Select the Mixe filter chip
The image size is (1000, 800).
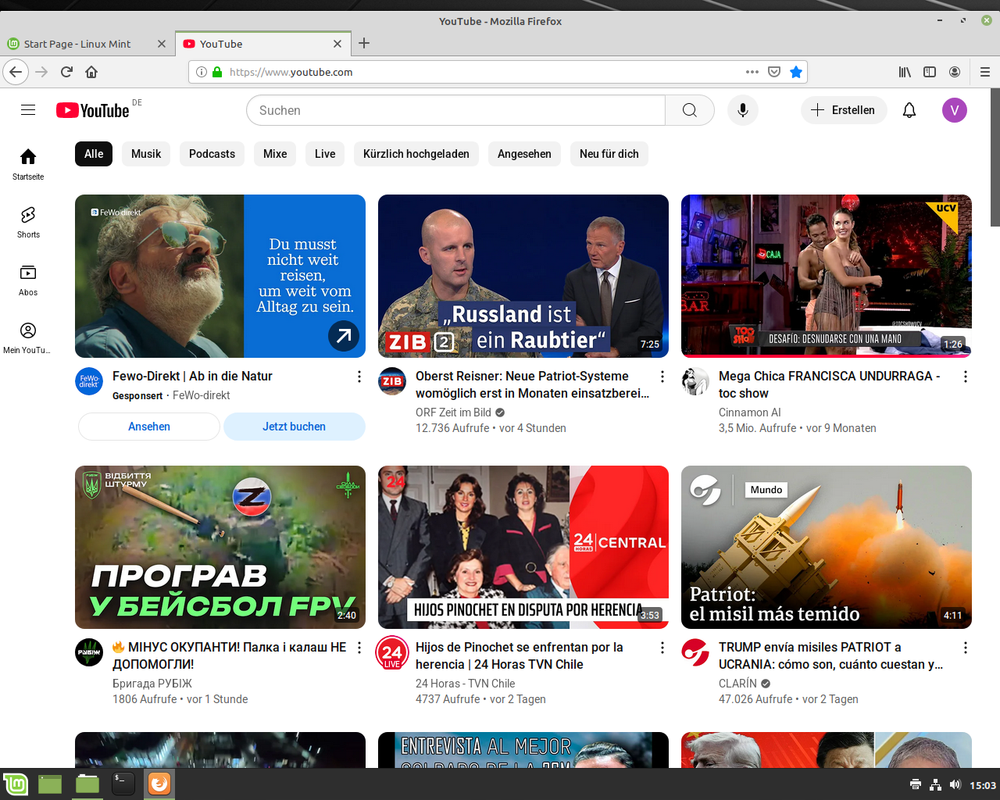click(x=275, y=154)
